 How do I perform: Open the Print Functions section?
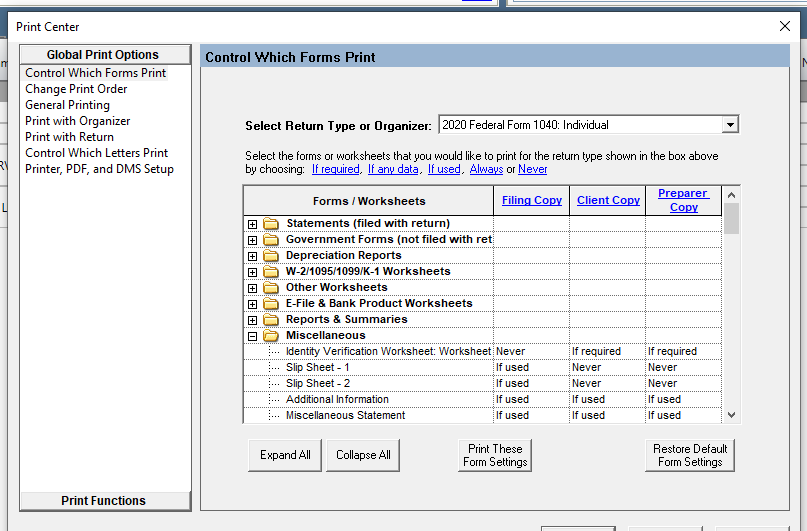pyautogui.click(x=103, y=501)
